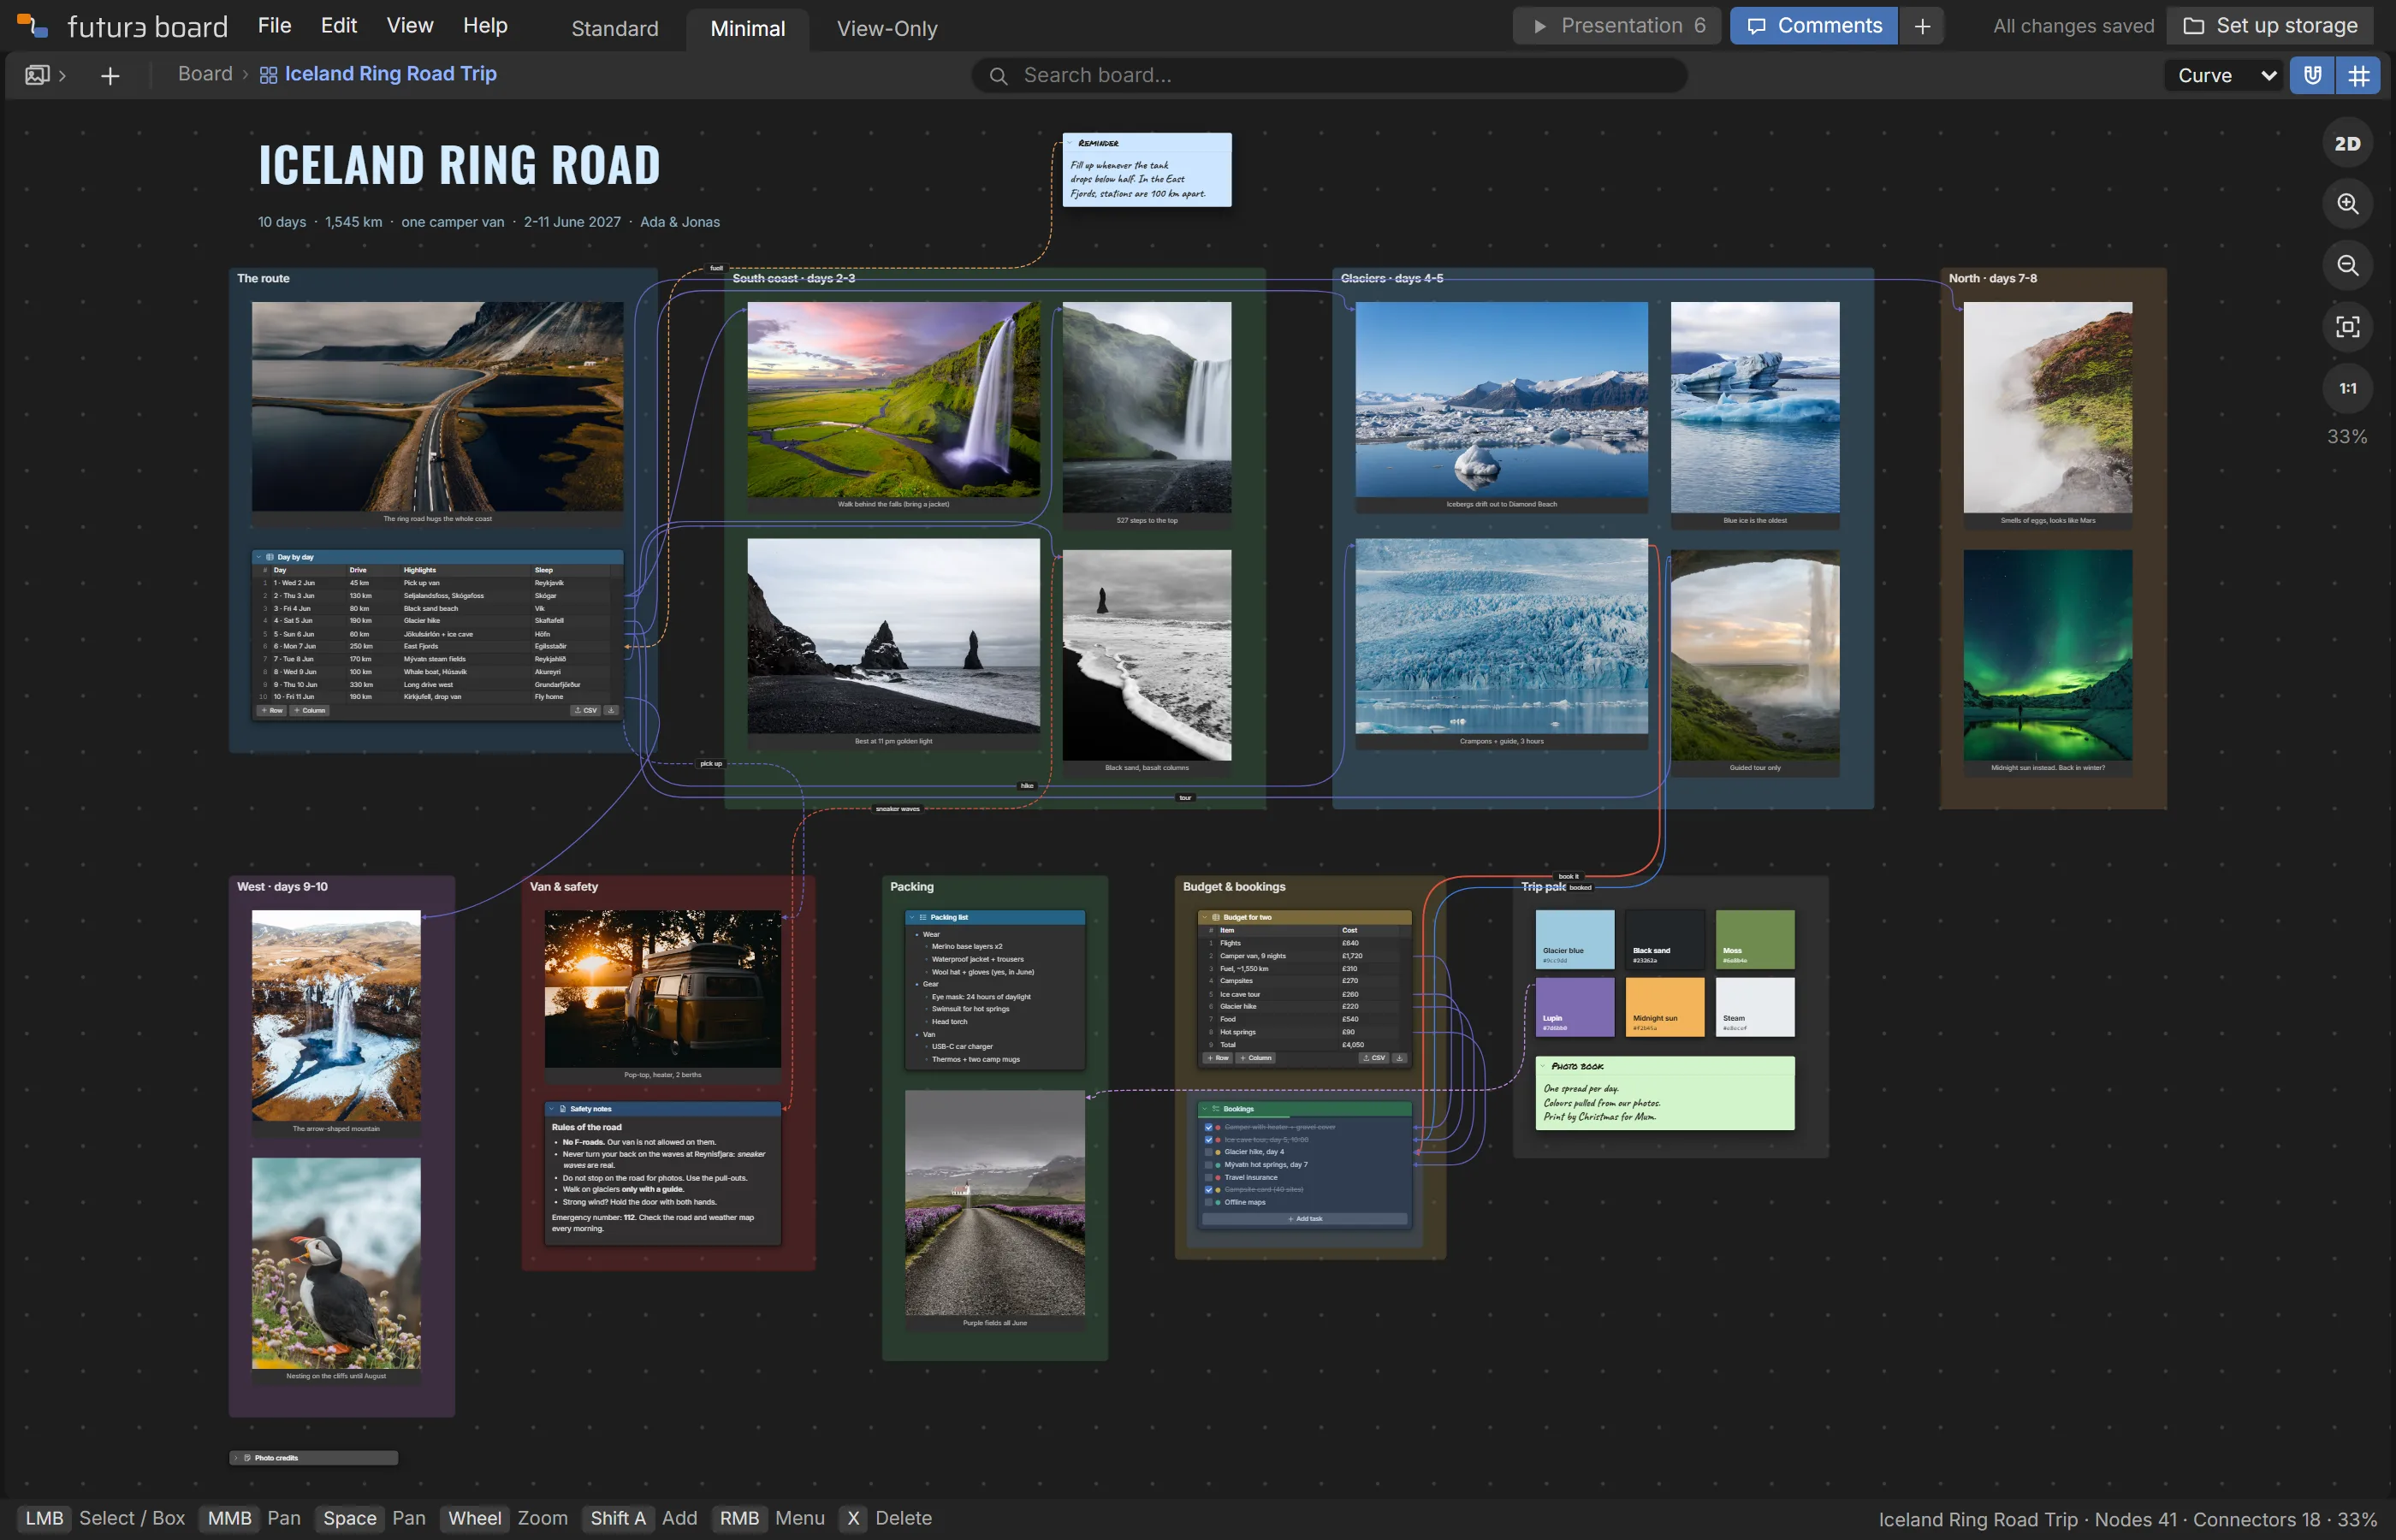Collapse the Photo book sticky note
Screen dimensions: 2396x1540
click(x=1543, y=1066)
